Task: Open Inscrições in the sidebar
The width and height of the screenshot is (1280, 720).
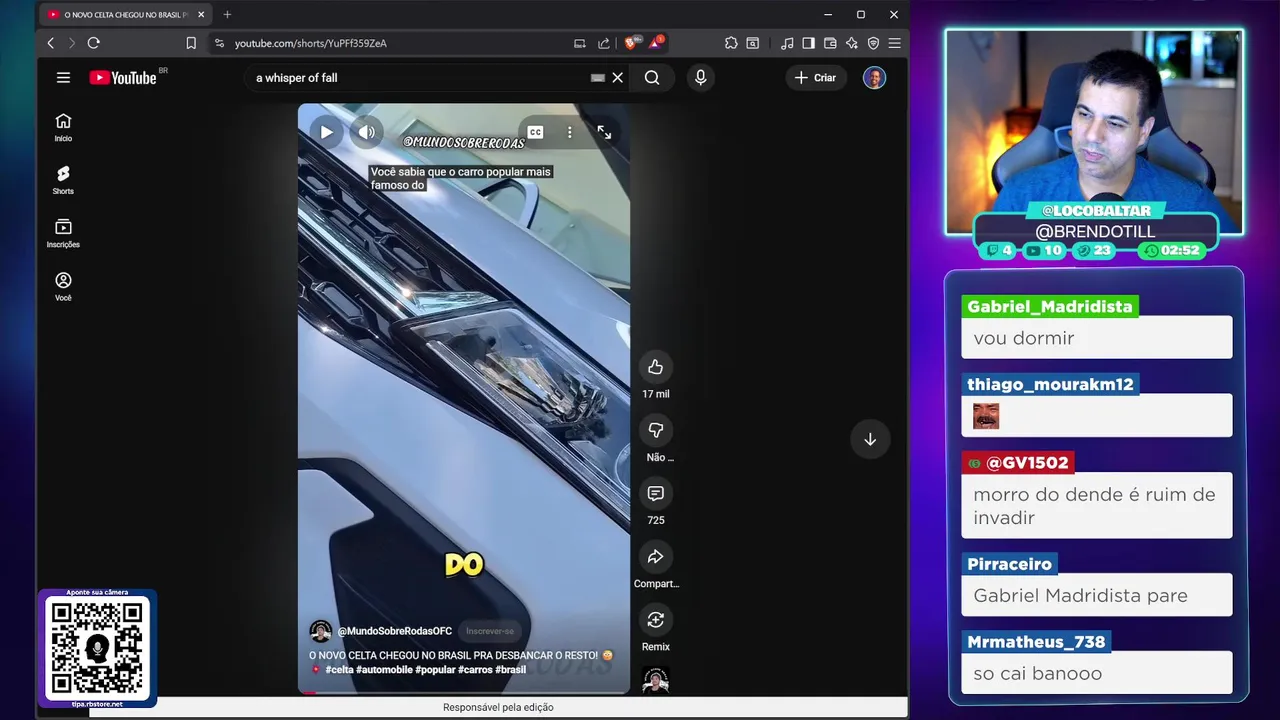Action: [63, 233]
